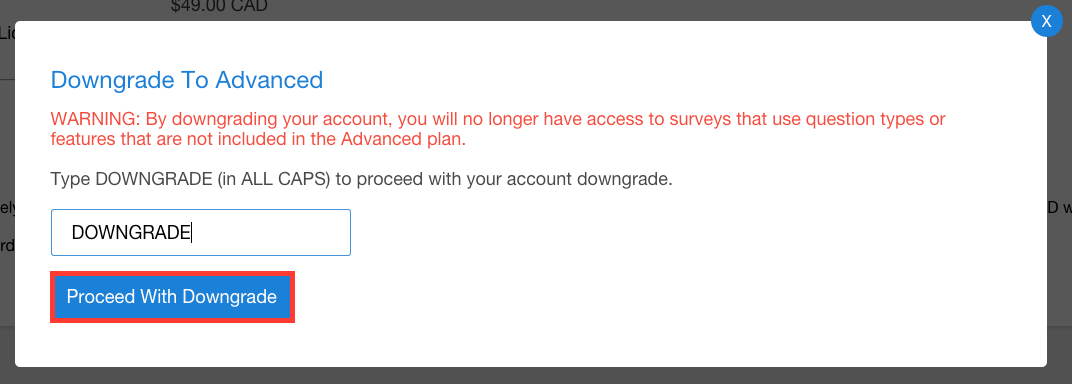Image resolution: width=1072 pixels, height=384 pixels.
Task: Click the 'Advanced' word in the dialog title
Action: [269, 80]
